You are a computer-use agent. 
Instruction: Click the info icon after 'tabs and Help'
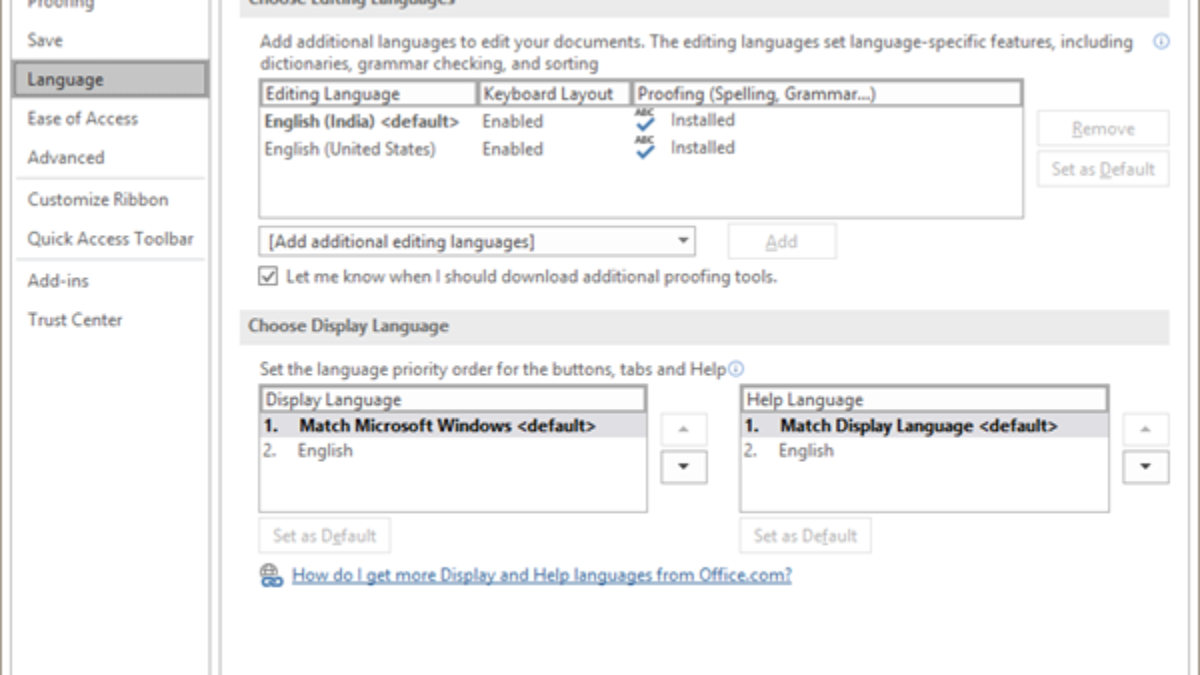tap(737, 369)
